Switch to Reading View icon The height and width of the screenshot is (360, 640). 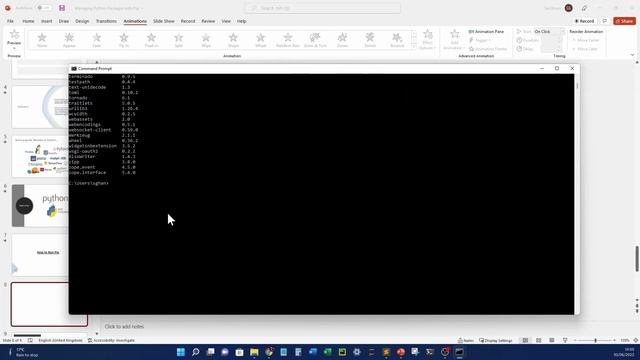point(551,340)
